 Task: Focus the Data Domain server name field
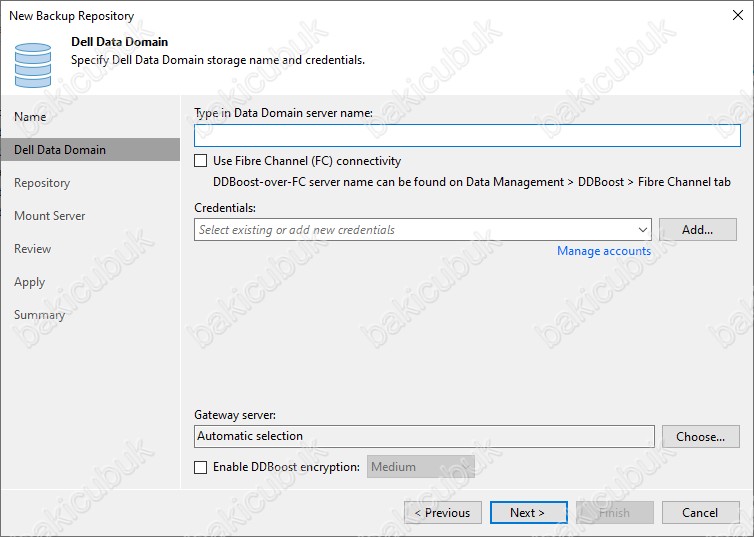pos(467,136)
